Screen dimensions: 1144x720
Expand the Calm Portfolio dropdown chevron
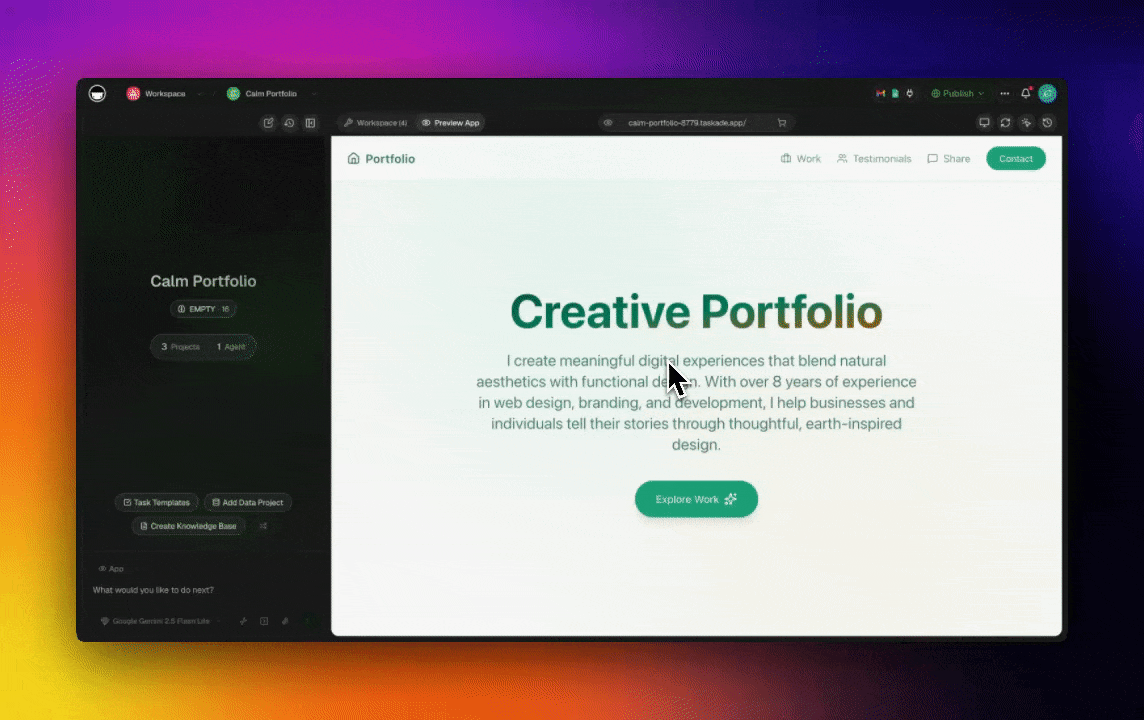click(x=314, y=94)
